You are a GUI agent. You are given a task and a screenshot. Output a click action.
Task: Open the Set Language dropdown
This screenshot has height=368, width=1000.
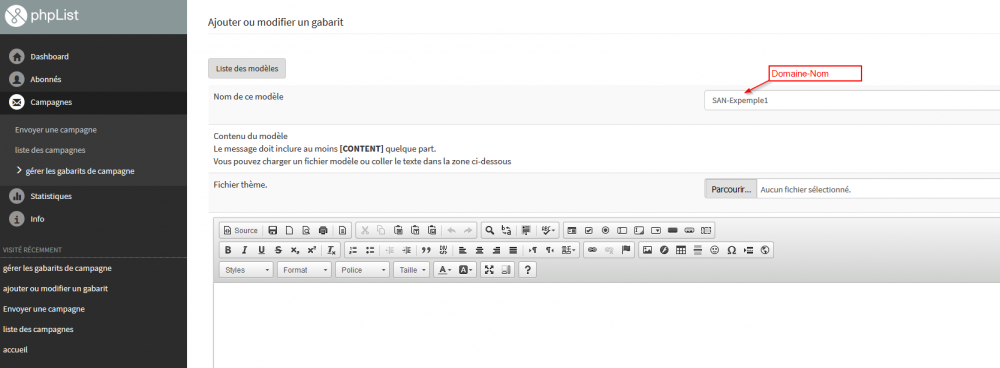tap(568, 250)
